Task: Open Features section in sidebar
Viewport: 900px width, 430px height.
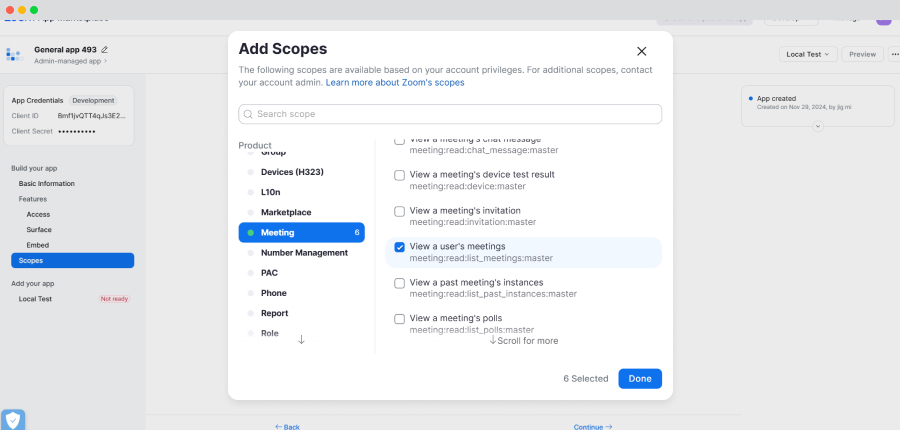Action: coord(33,199)
